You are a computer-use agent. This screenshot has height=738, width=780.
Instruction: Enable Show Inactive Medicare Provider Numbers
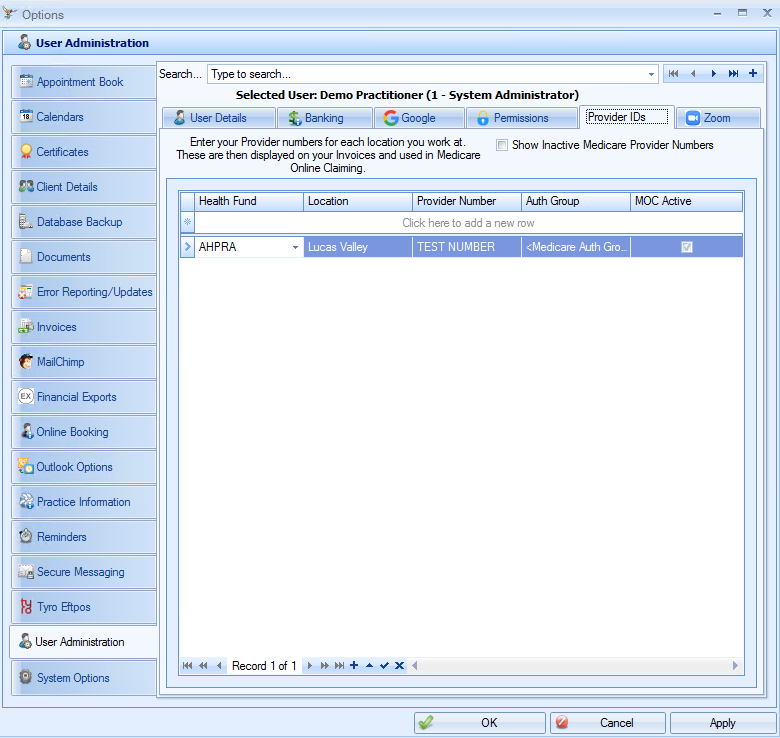tap(502, 145)
